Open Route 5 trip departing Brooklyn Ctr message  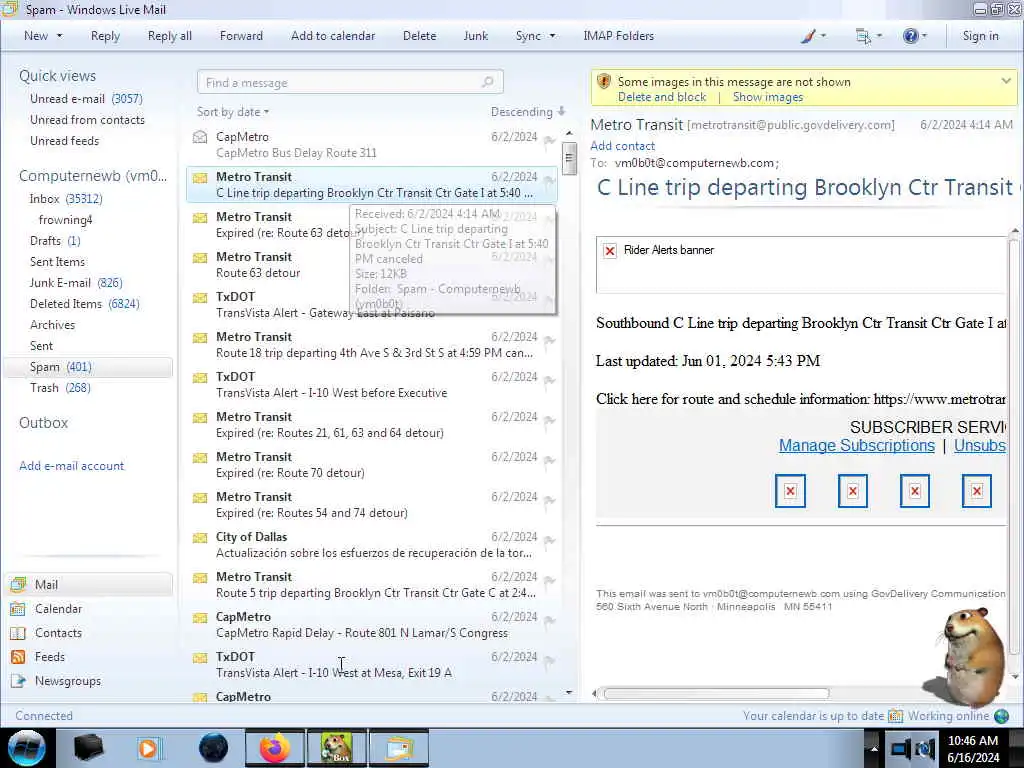point(372,584)
